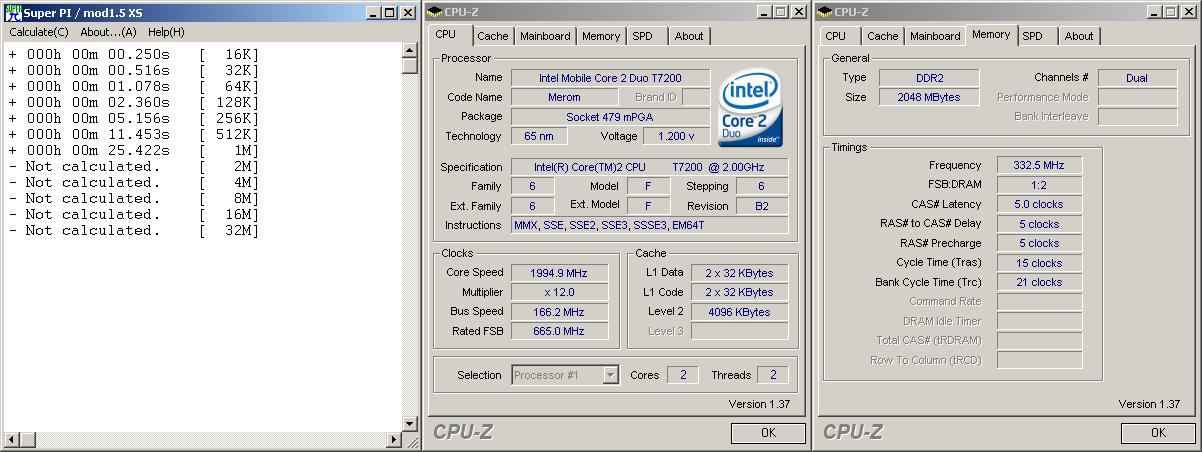
Task: Open the About...(A) menu in Super PI
Action: tap(108, 32)
